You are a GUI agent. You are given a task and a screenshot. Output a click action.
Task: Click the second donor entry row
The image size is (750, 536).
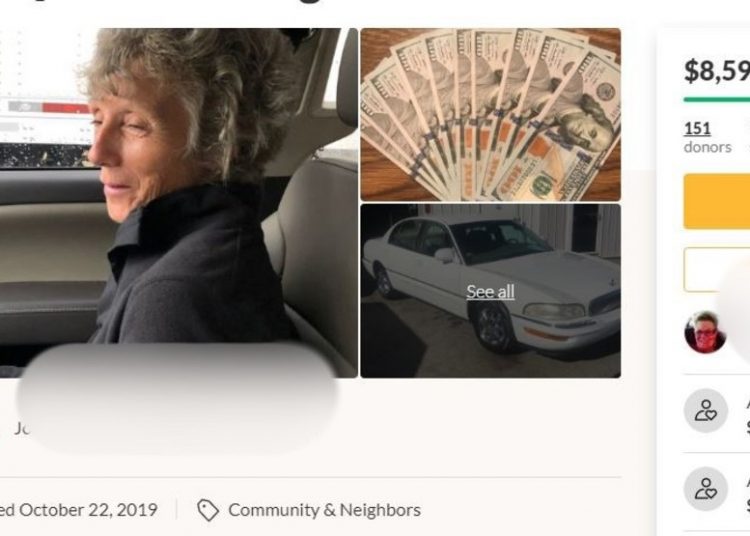pos(717,490)
